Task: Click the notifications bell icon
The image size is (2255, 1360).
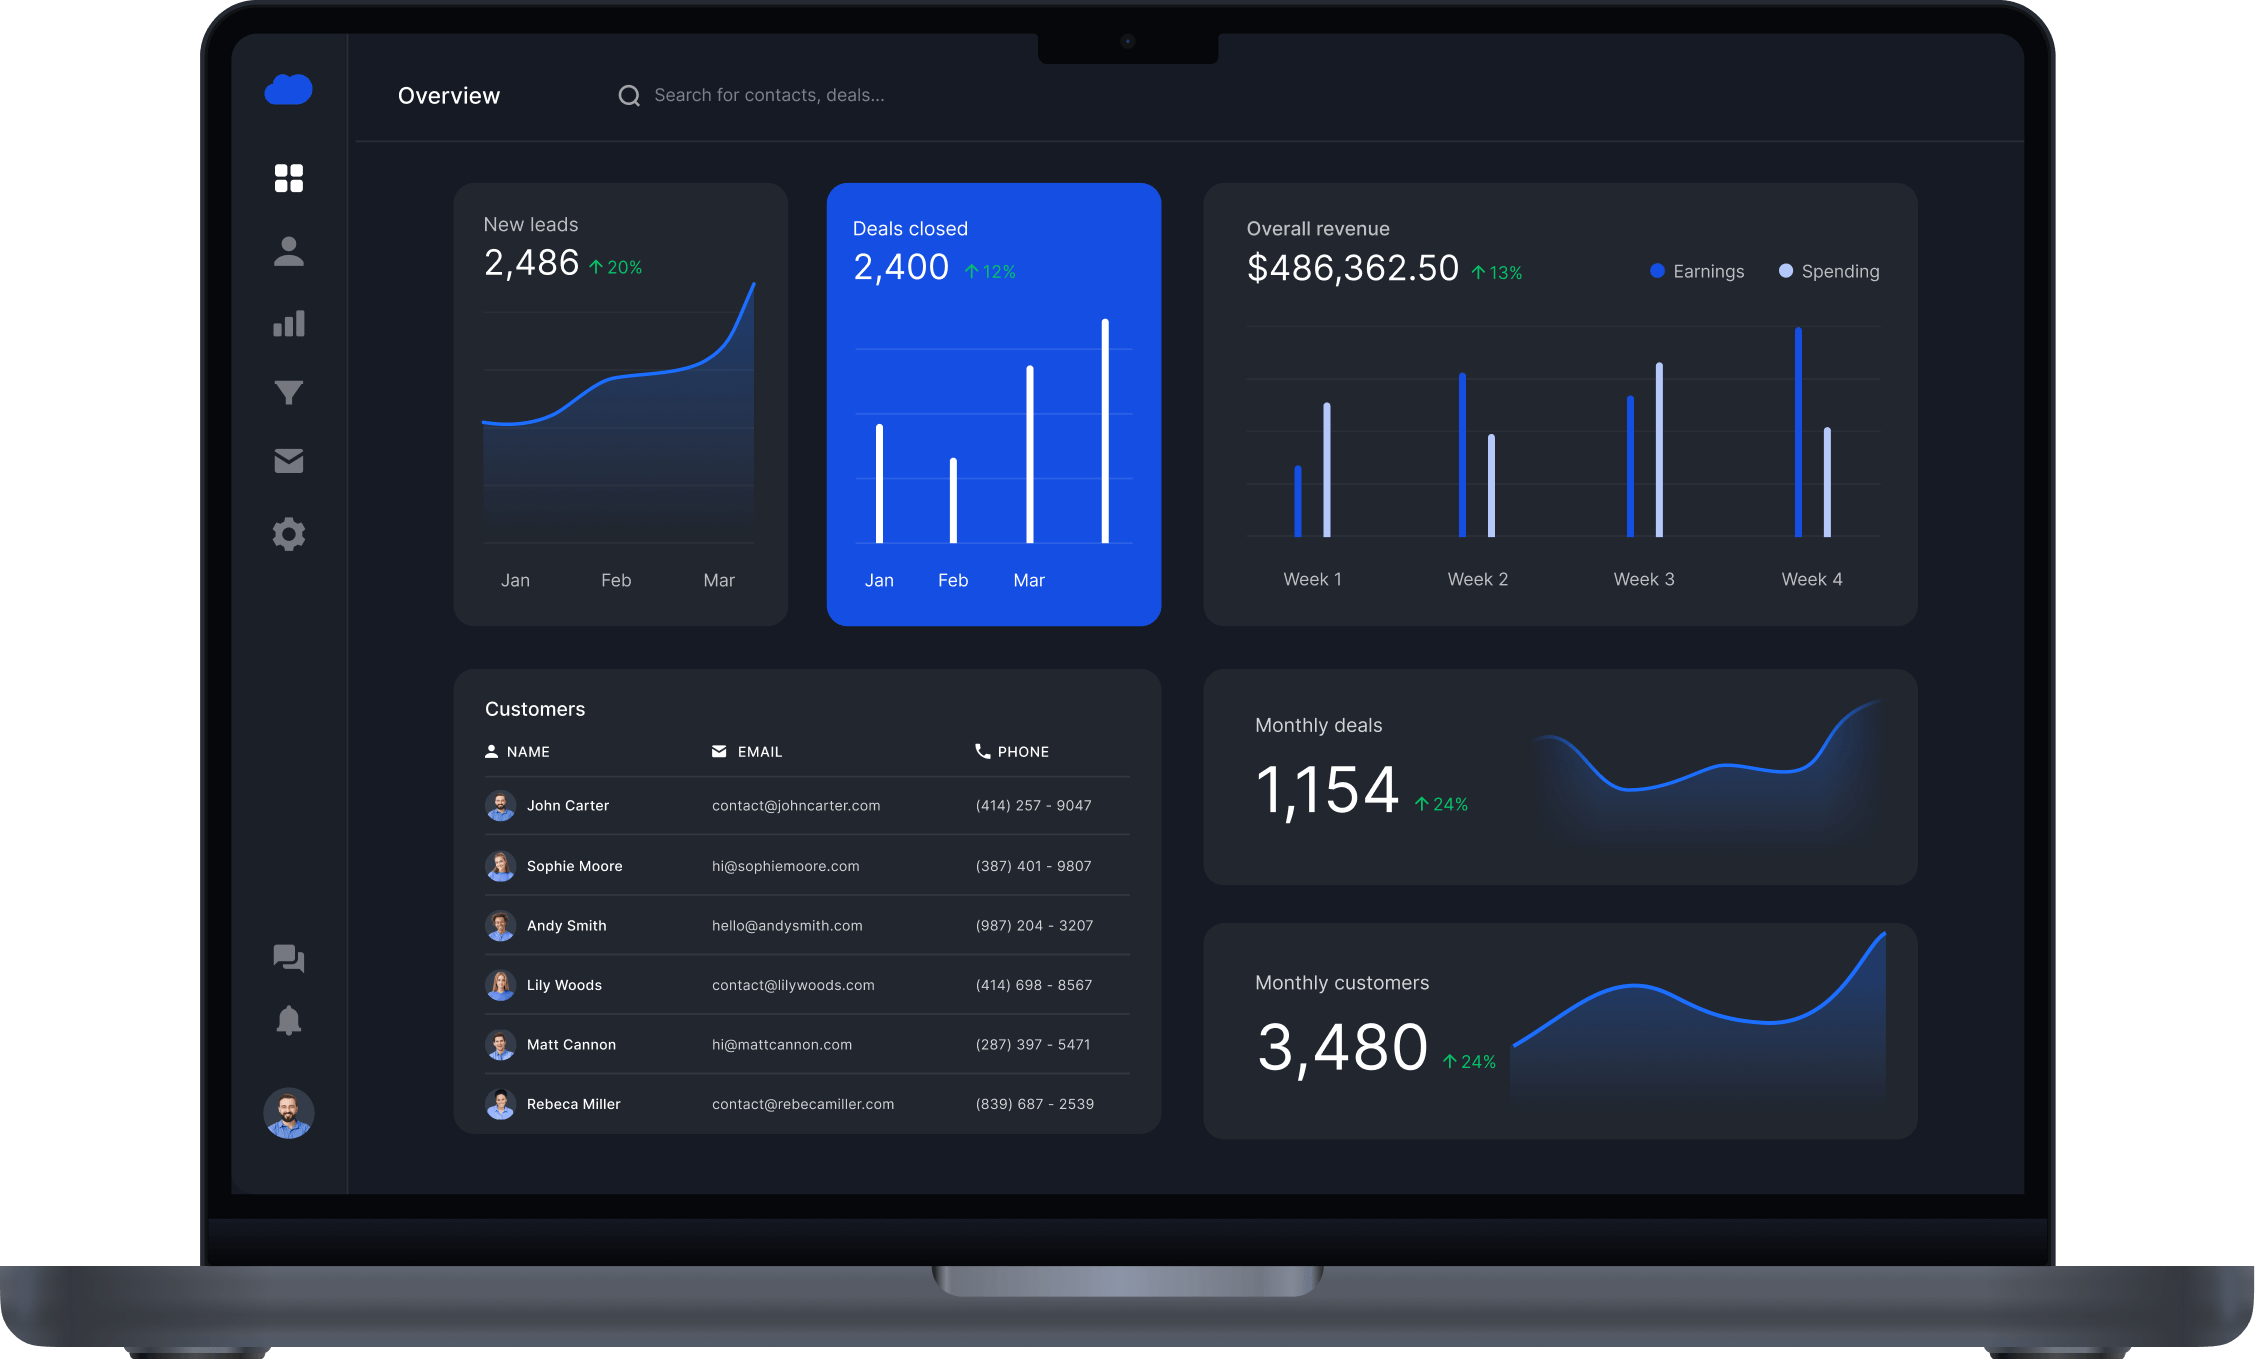Action: tap(288, 1021)
